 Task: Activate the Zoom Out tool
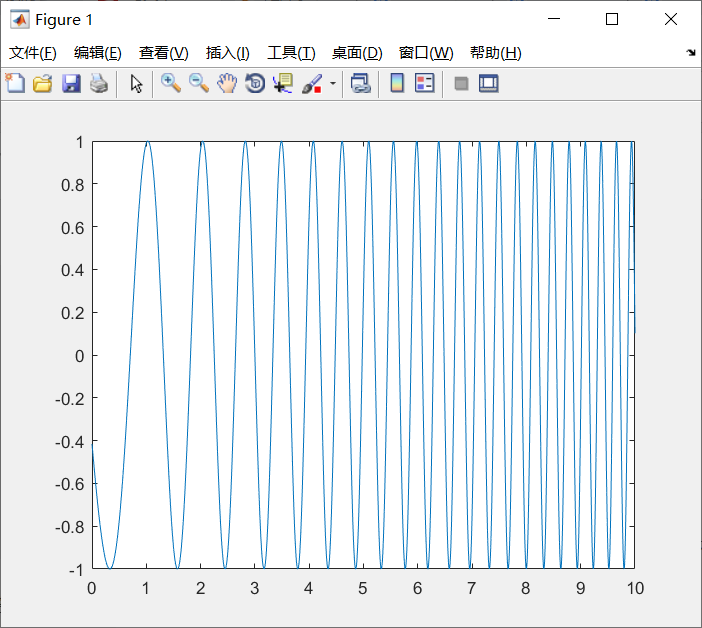198,83
